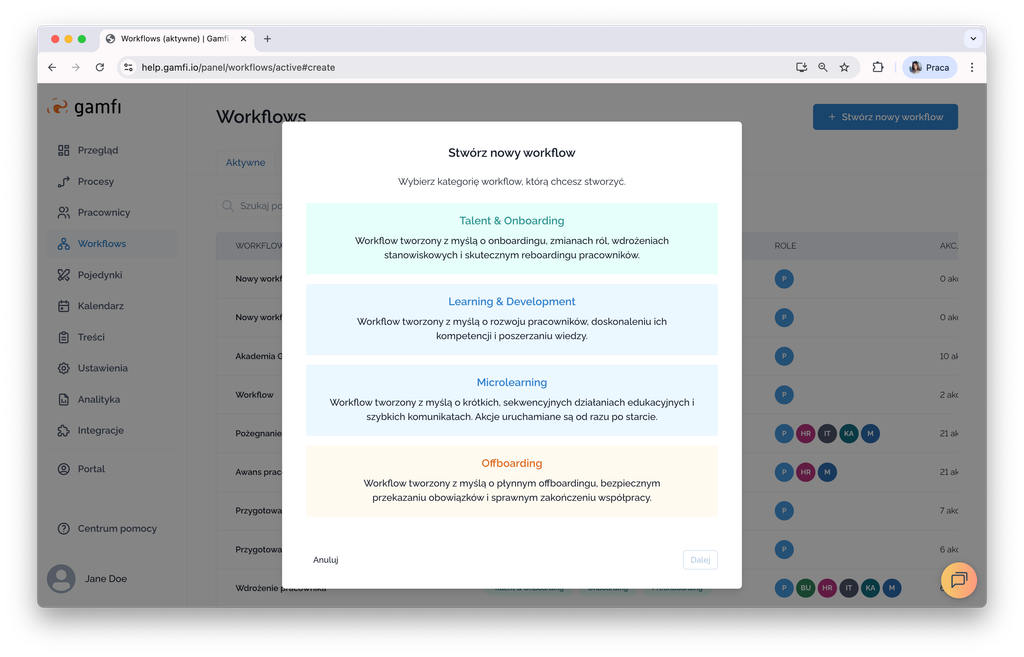1024x657 pixels.
Task: Click the Procesy icon in sidebar
Action: click(x=64, y=182)
